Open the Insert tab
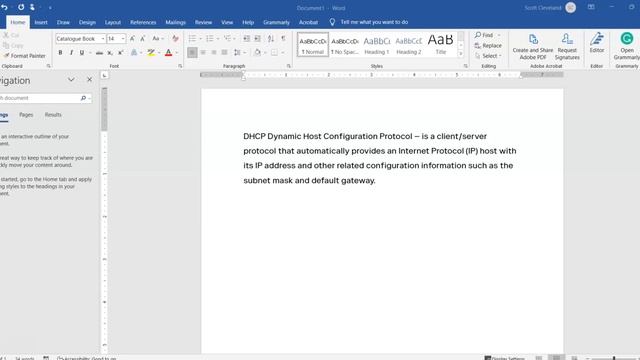 [41, 22]
